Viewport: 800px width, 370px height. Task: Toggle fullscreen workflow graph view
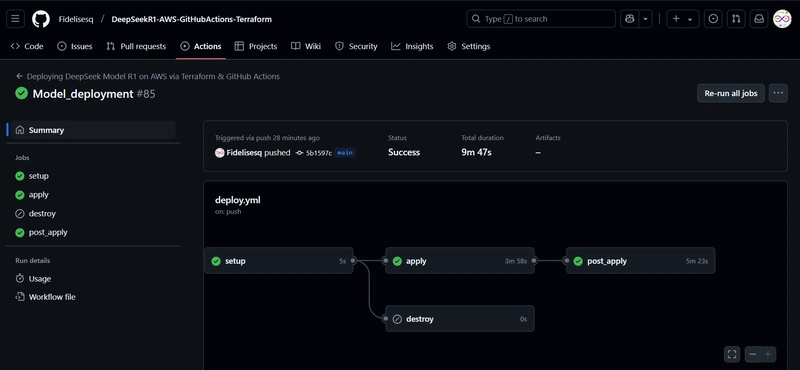click(732, 354)
